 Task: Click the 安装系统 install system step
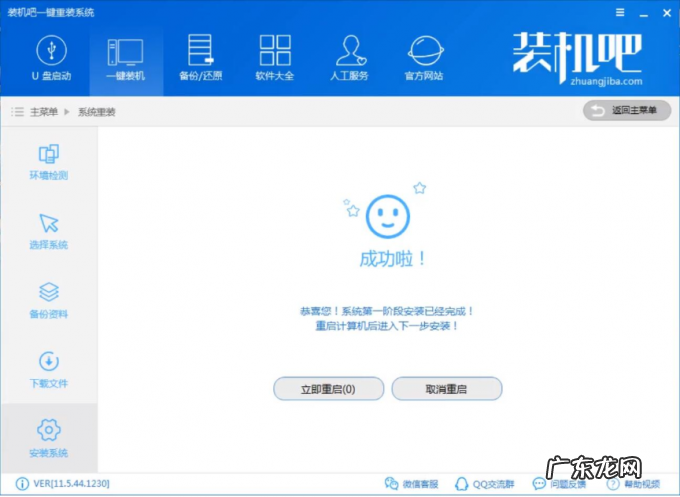tap(49, 438)
